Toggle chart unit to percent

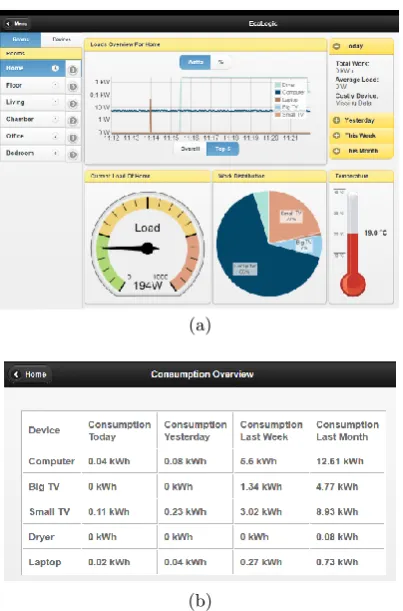tap(221, 62)
